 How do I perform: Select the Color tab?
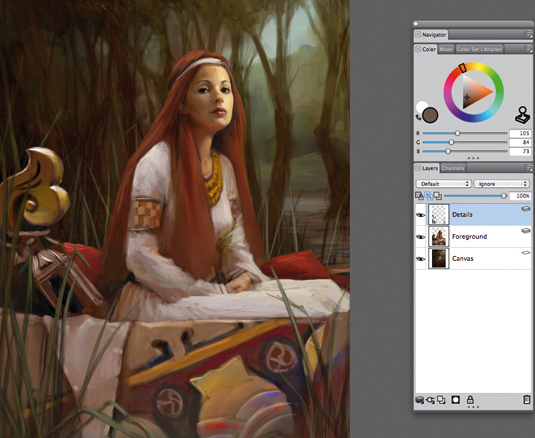[429, 49]
